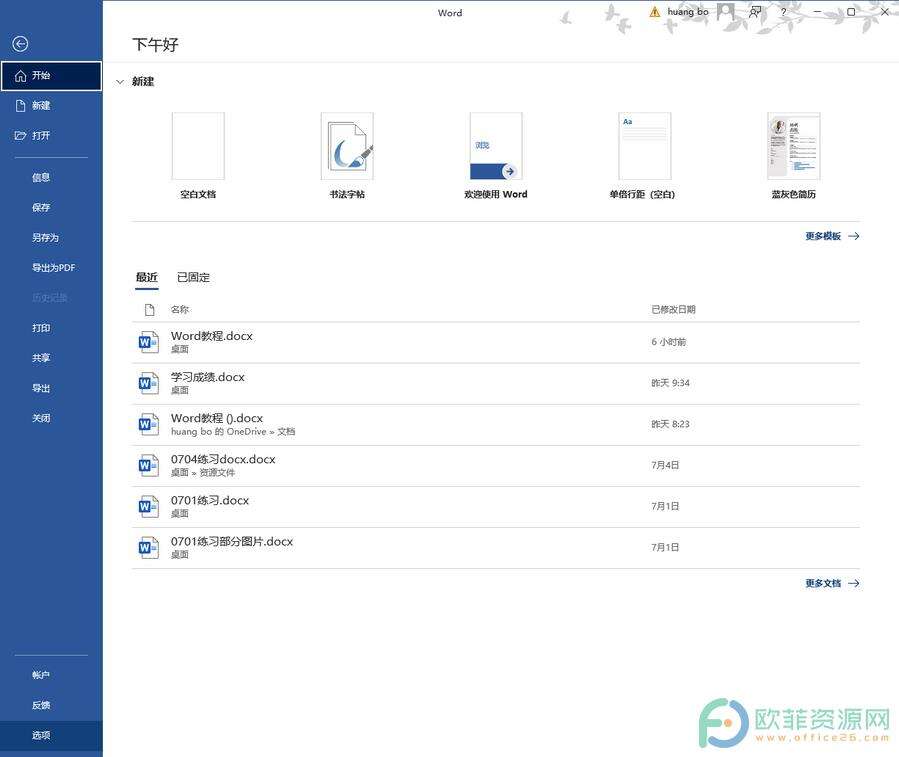899x757 pixels.
Task: Click the feedback person icon in title bar
Action: 756,11
